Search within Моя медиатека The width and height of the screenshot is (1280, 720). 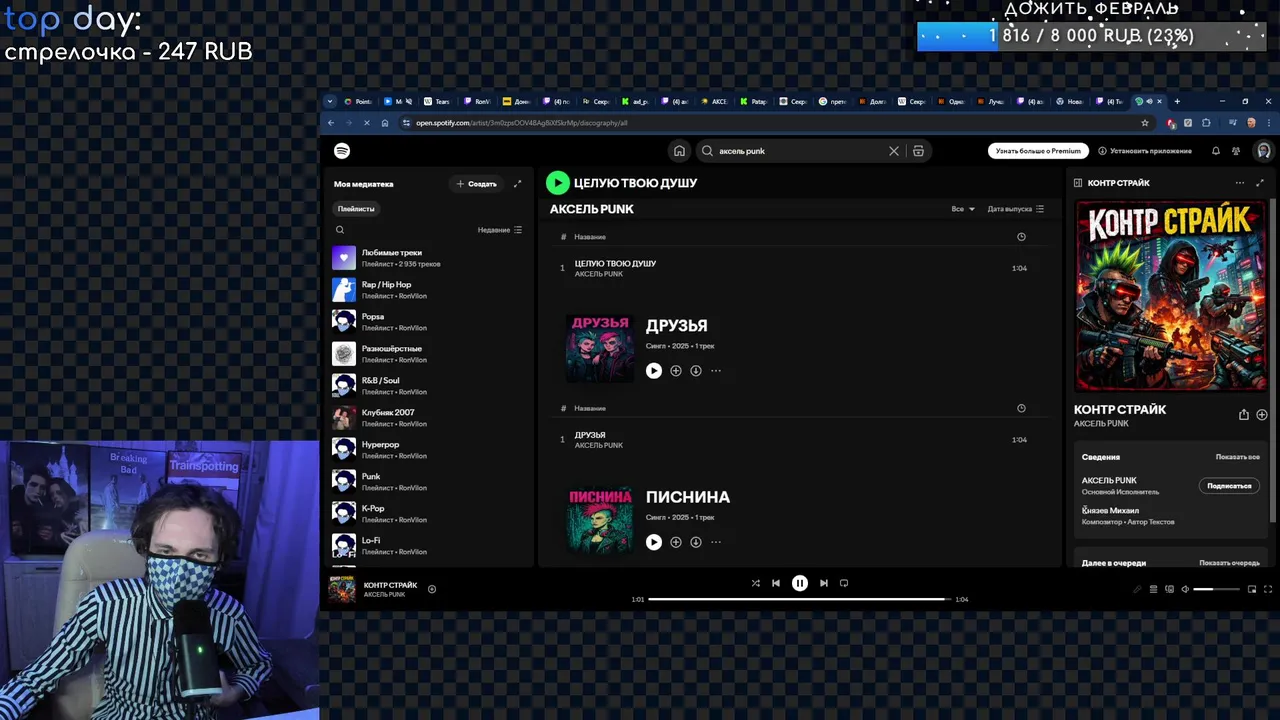click(x=340, y=230)
